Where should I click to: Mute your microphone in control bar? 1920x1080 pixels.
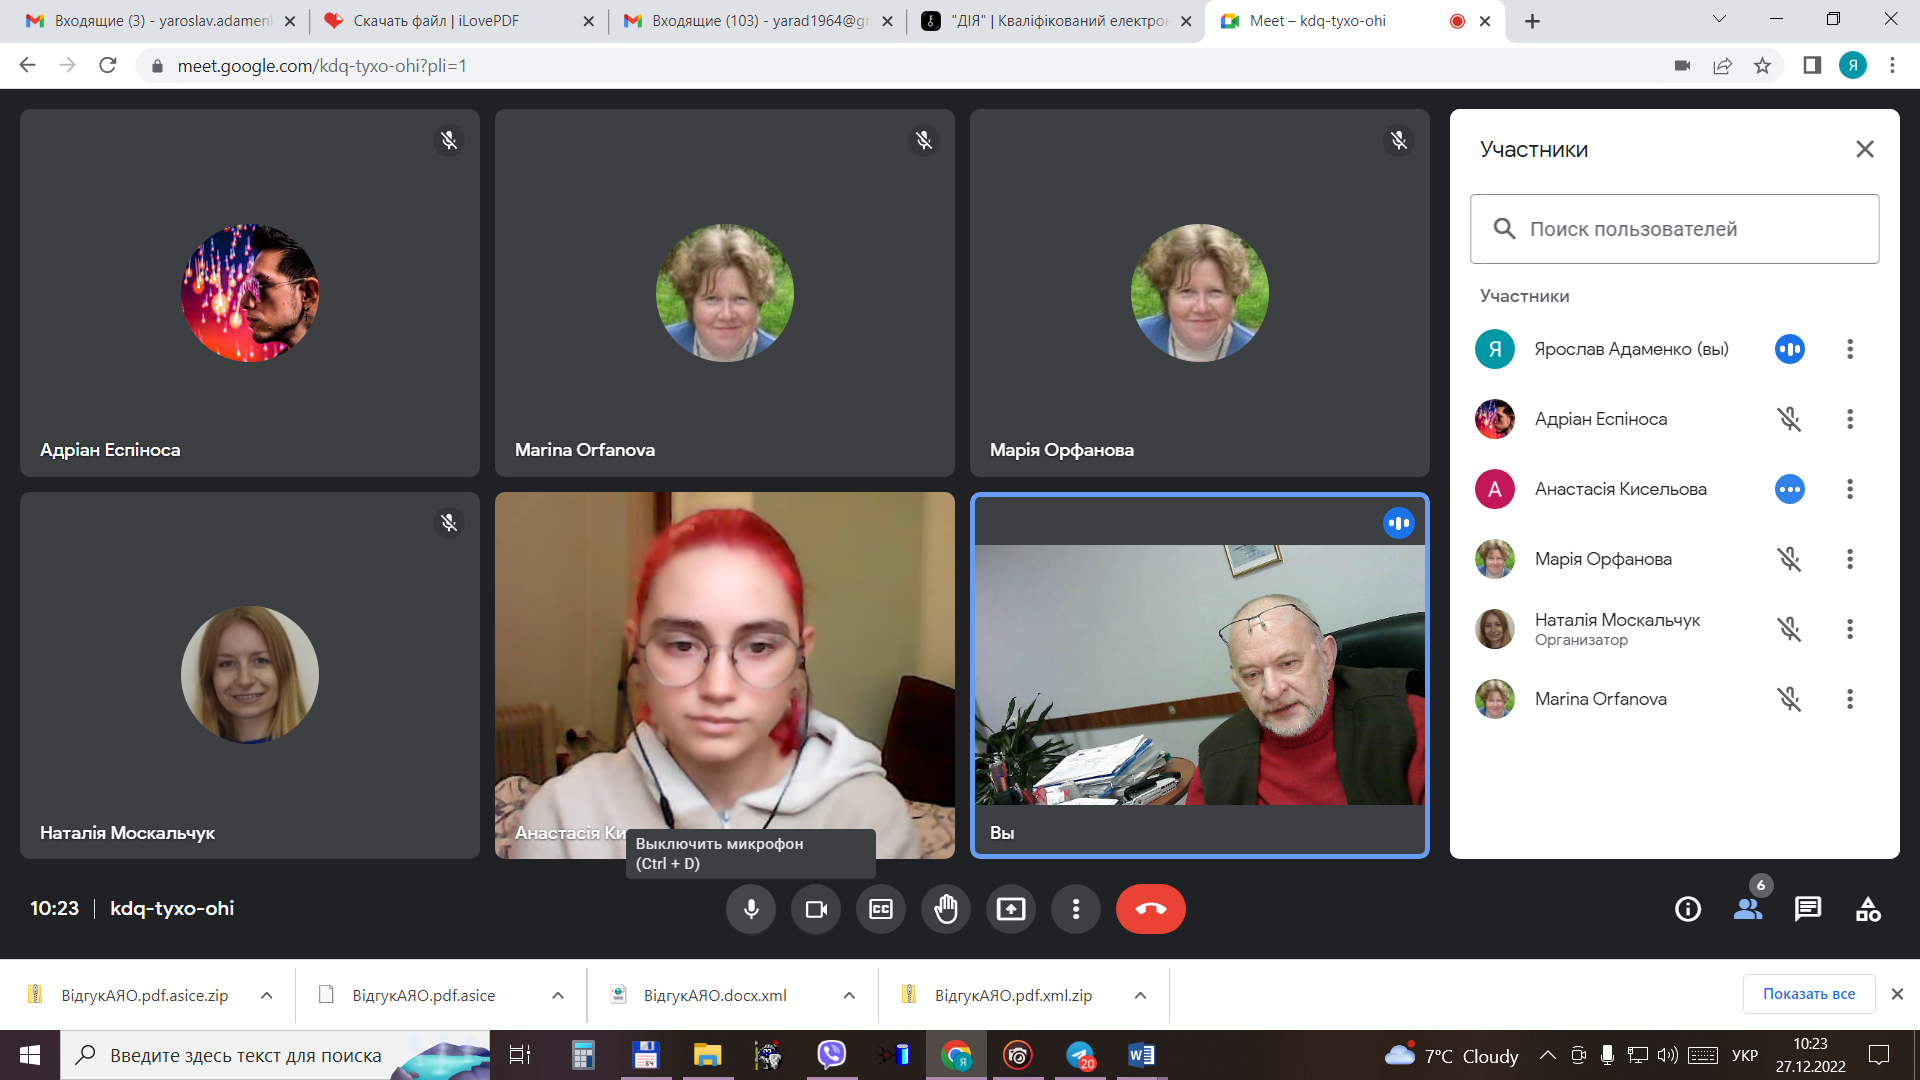(751, 909)
